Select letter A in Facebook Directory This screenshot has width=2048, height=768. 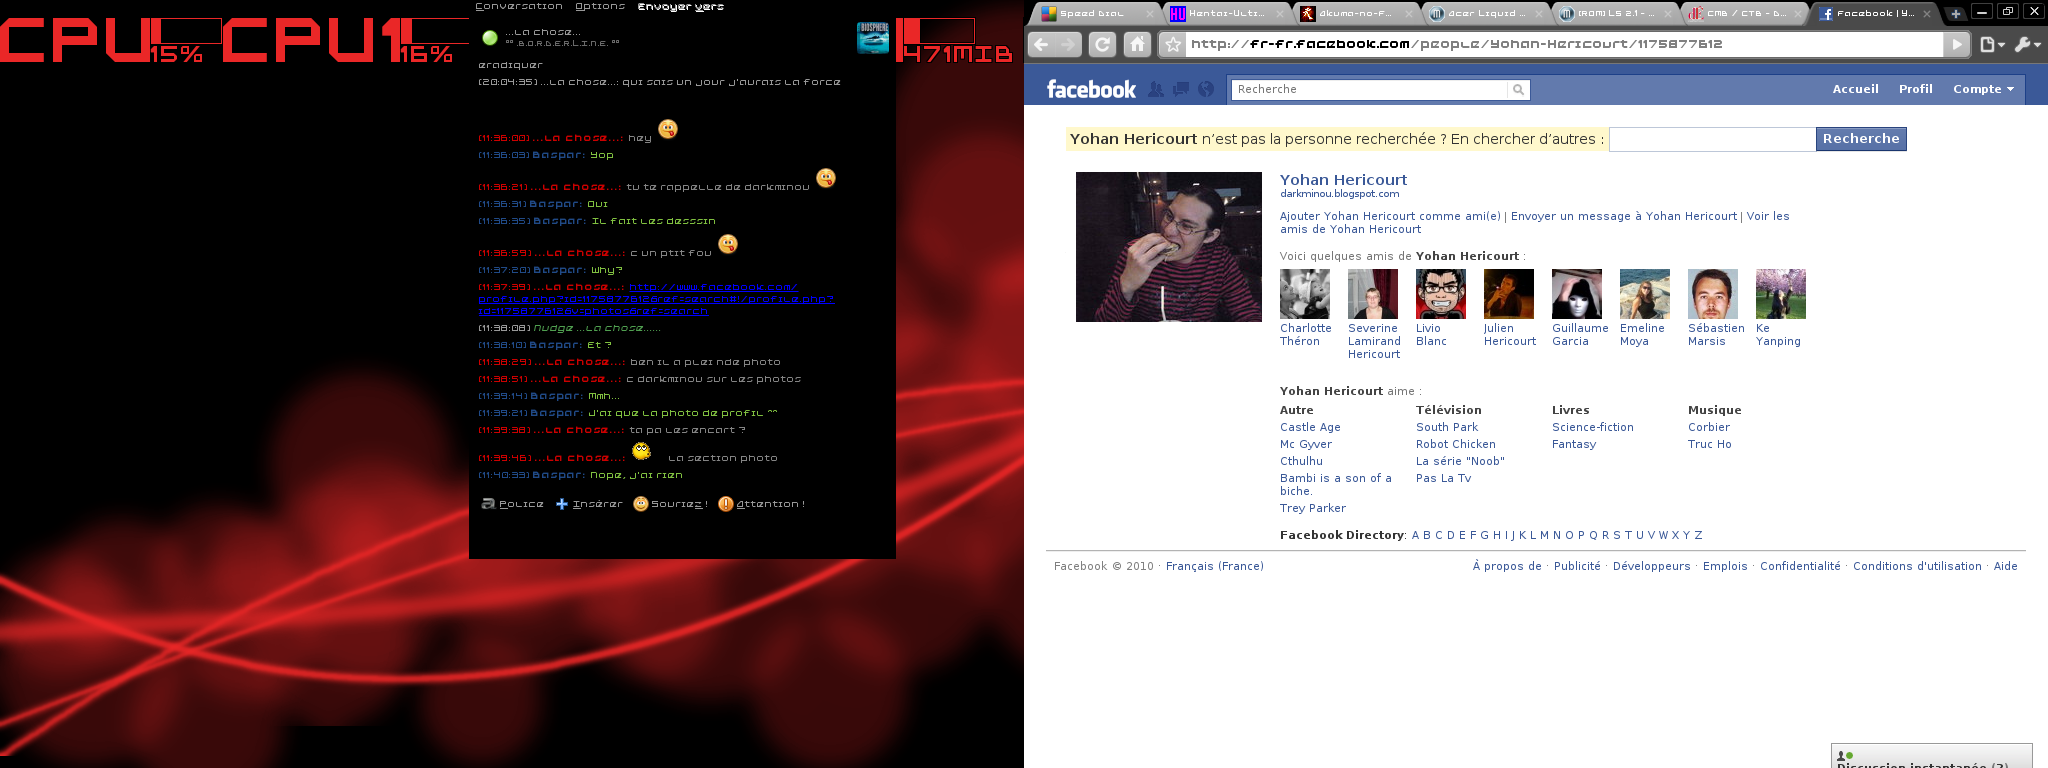tap(1416, 535)
